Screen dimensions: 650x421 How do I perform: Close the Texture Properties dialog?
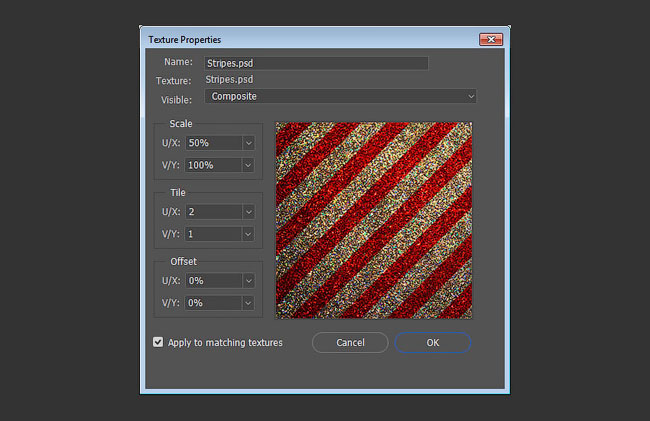[x=491, y=39]
